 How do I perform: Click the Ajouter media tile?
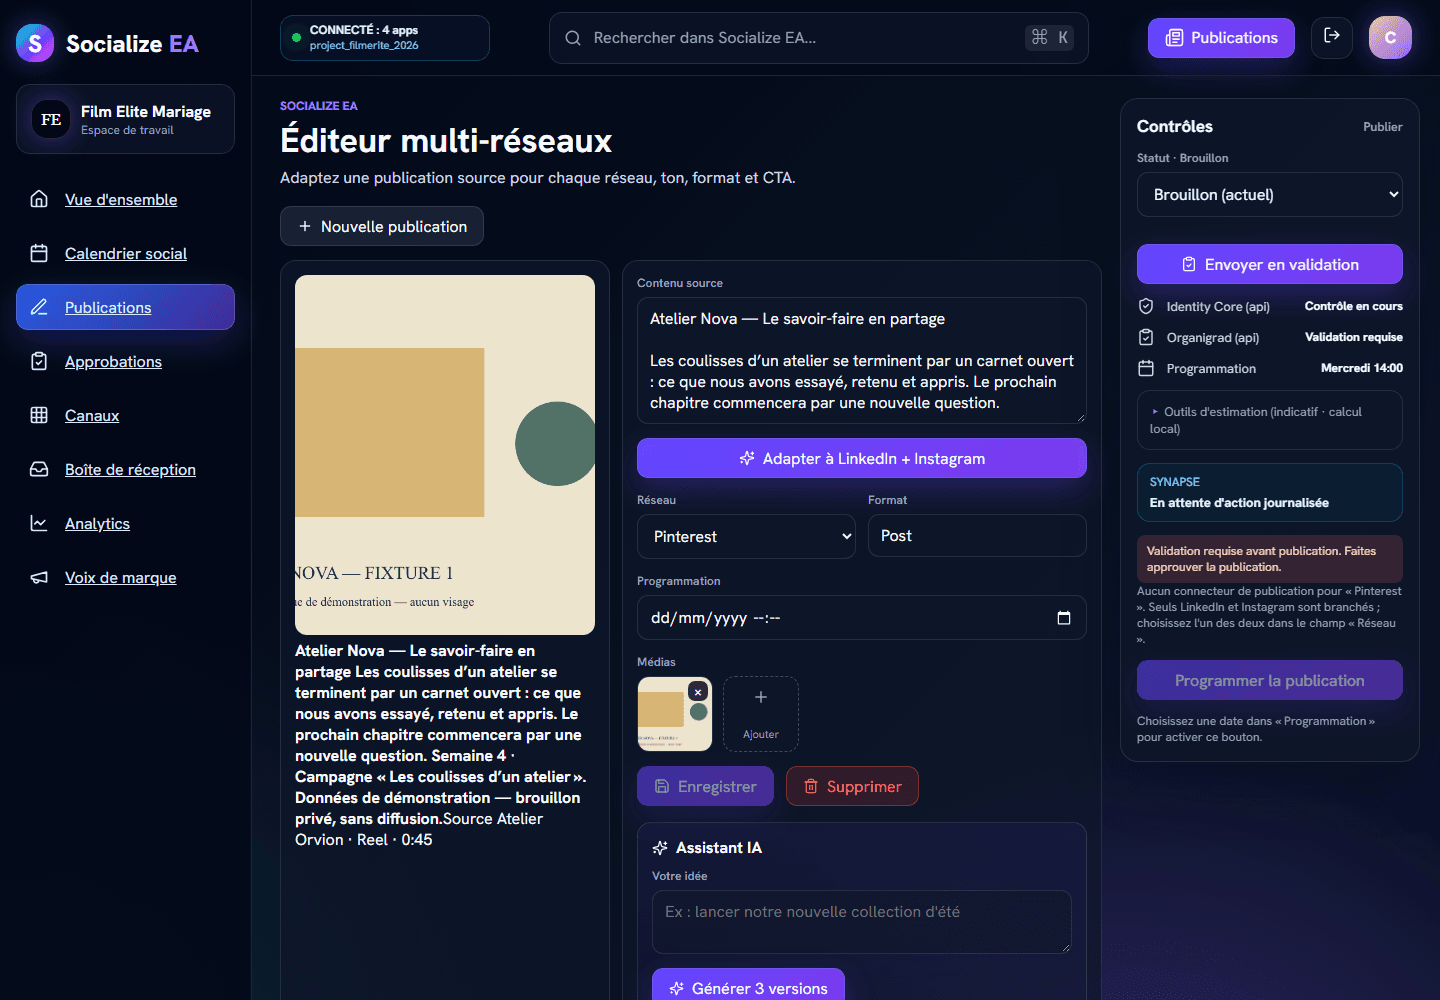(761, 714)
